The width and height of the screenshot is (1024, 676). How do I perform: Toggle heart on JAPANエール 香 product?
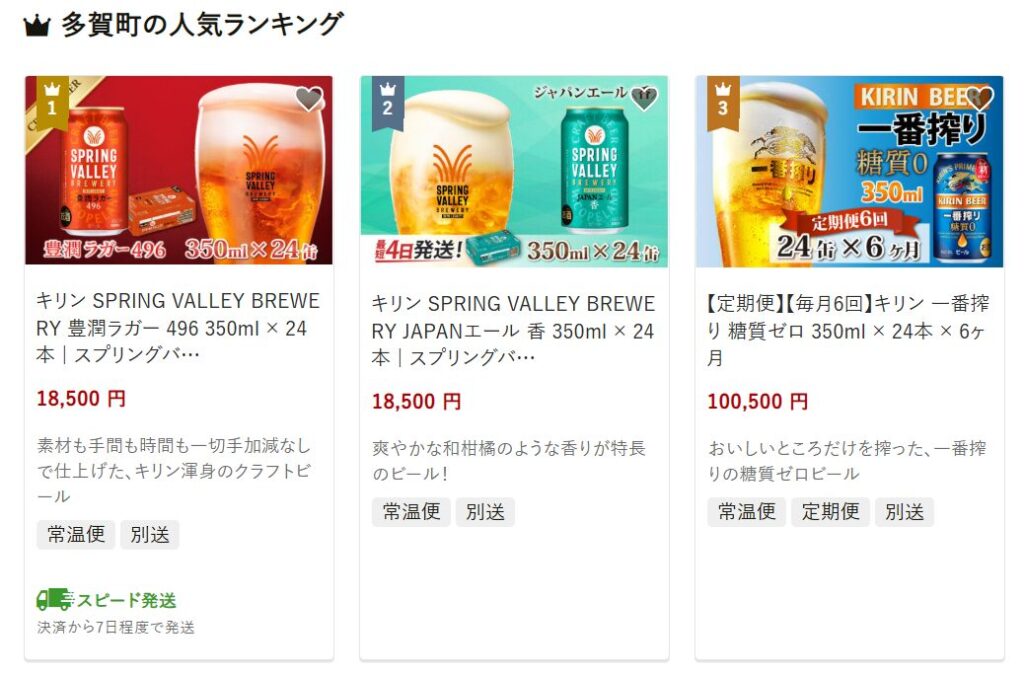[x=644, y=98]
